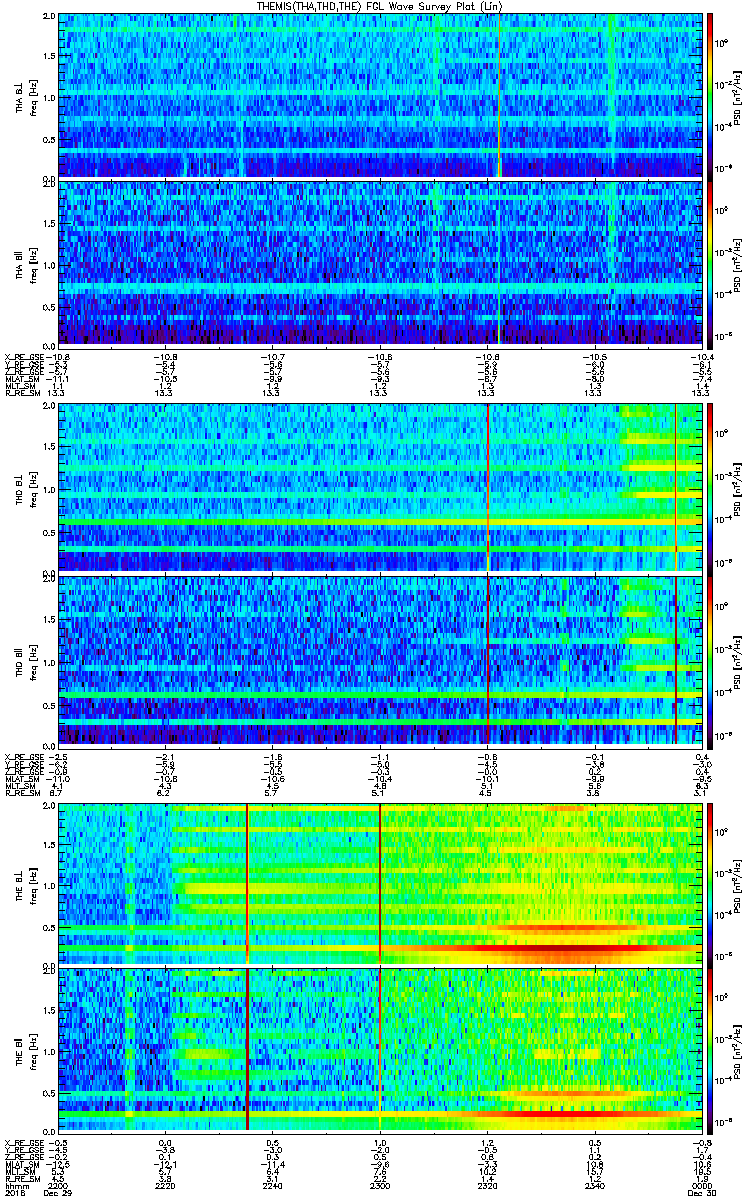This screenshot has width=750, height=1200.
Task: Click the '2320' time tick label
Action: coord(486,1184)
